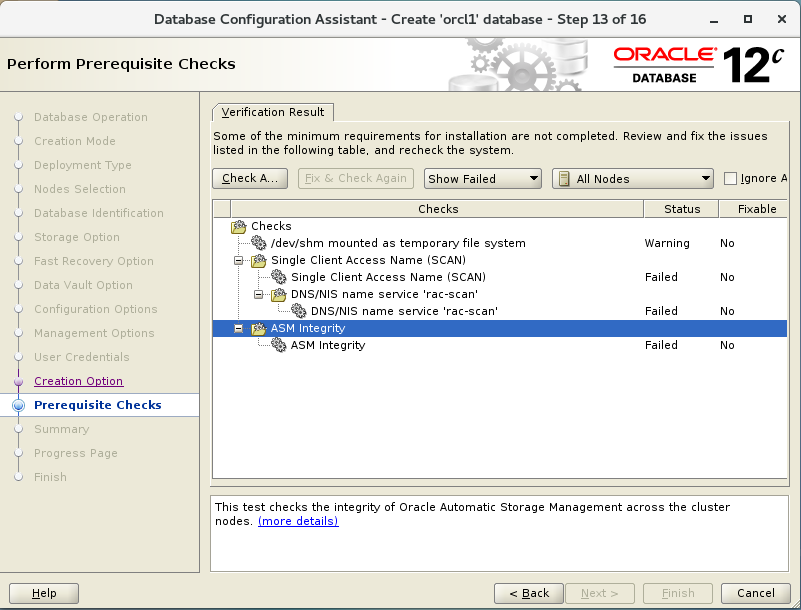Collapse the DNS/NIS name service 'rac-scan' group
This screenshot has height=610, width=801.
coord(258,295)
